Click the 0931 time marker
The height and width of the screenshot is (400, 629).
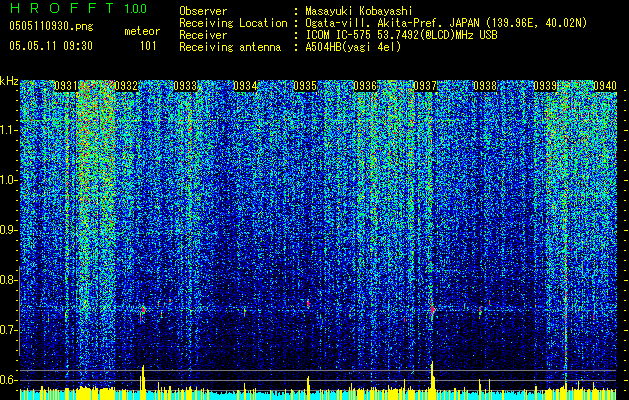66,86
